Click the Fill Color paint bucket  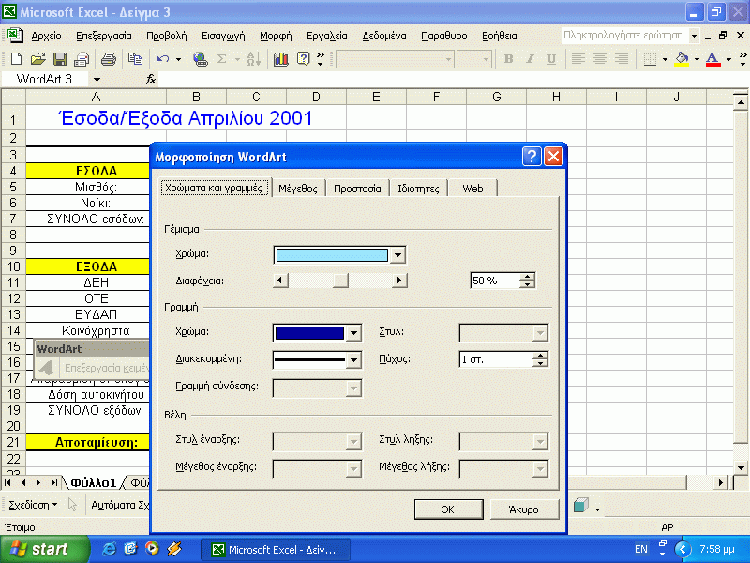point(682,59)
